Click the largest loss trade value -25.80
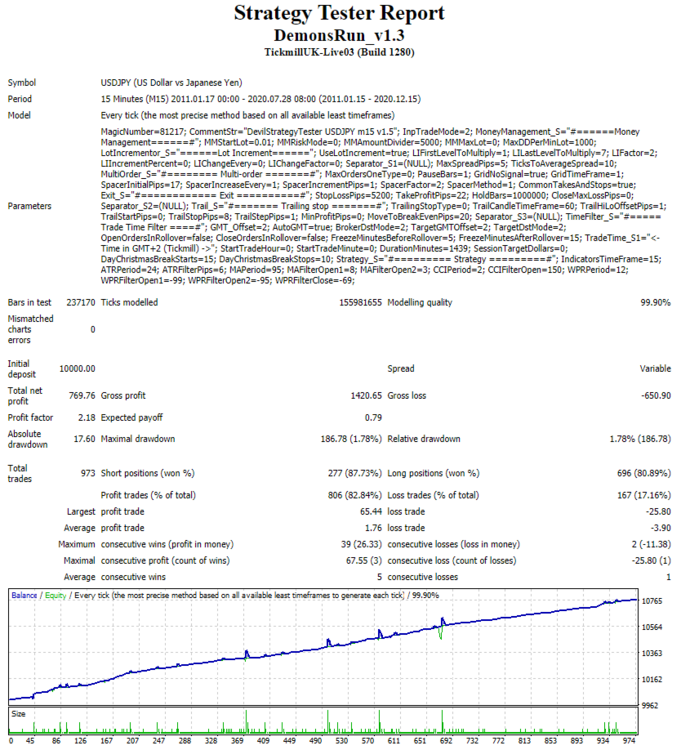 click(x=658, y=511)
